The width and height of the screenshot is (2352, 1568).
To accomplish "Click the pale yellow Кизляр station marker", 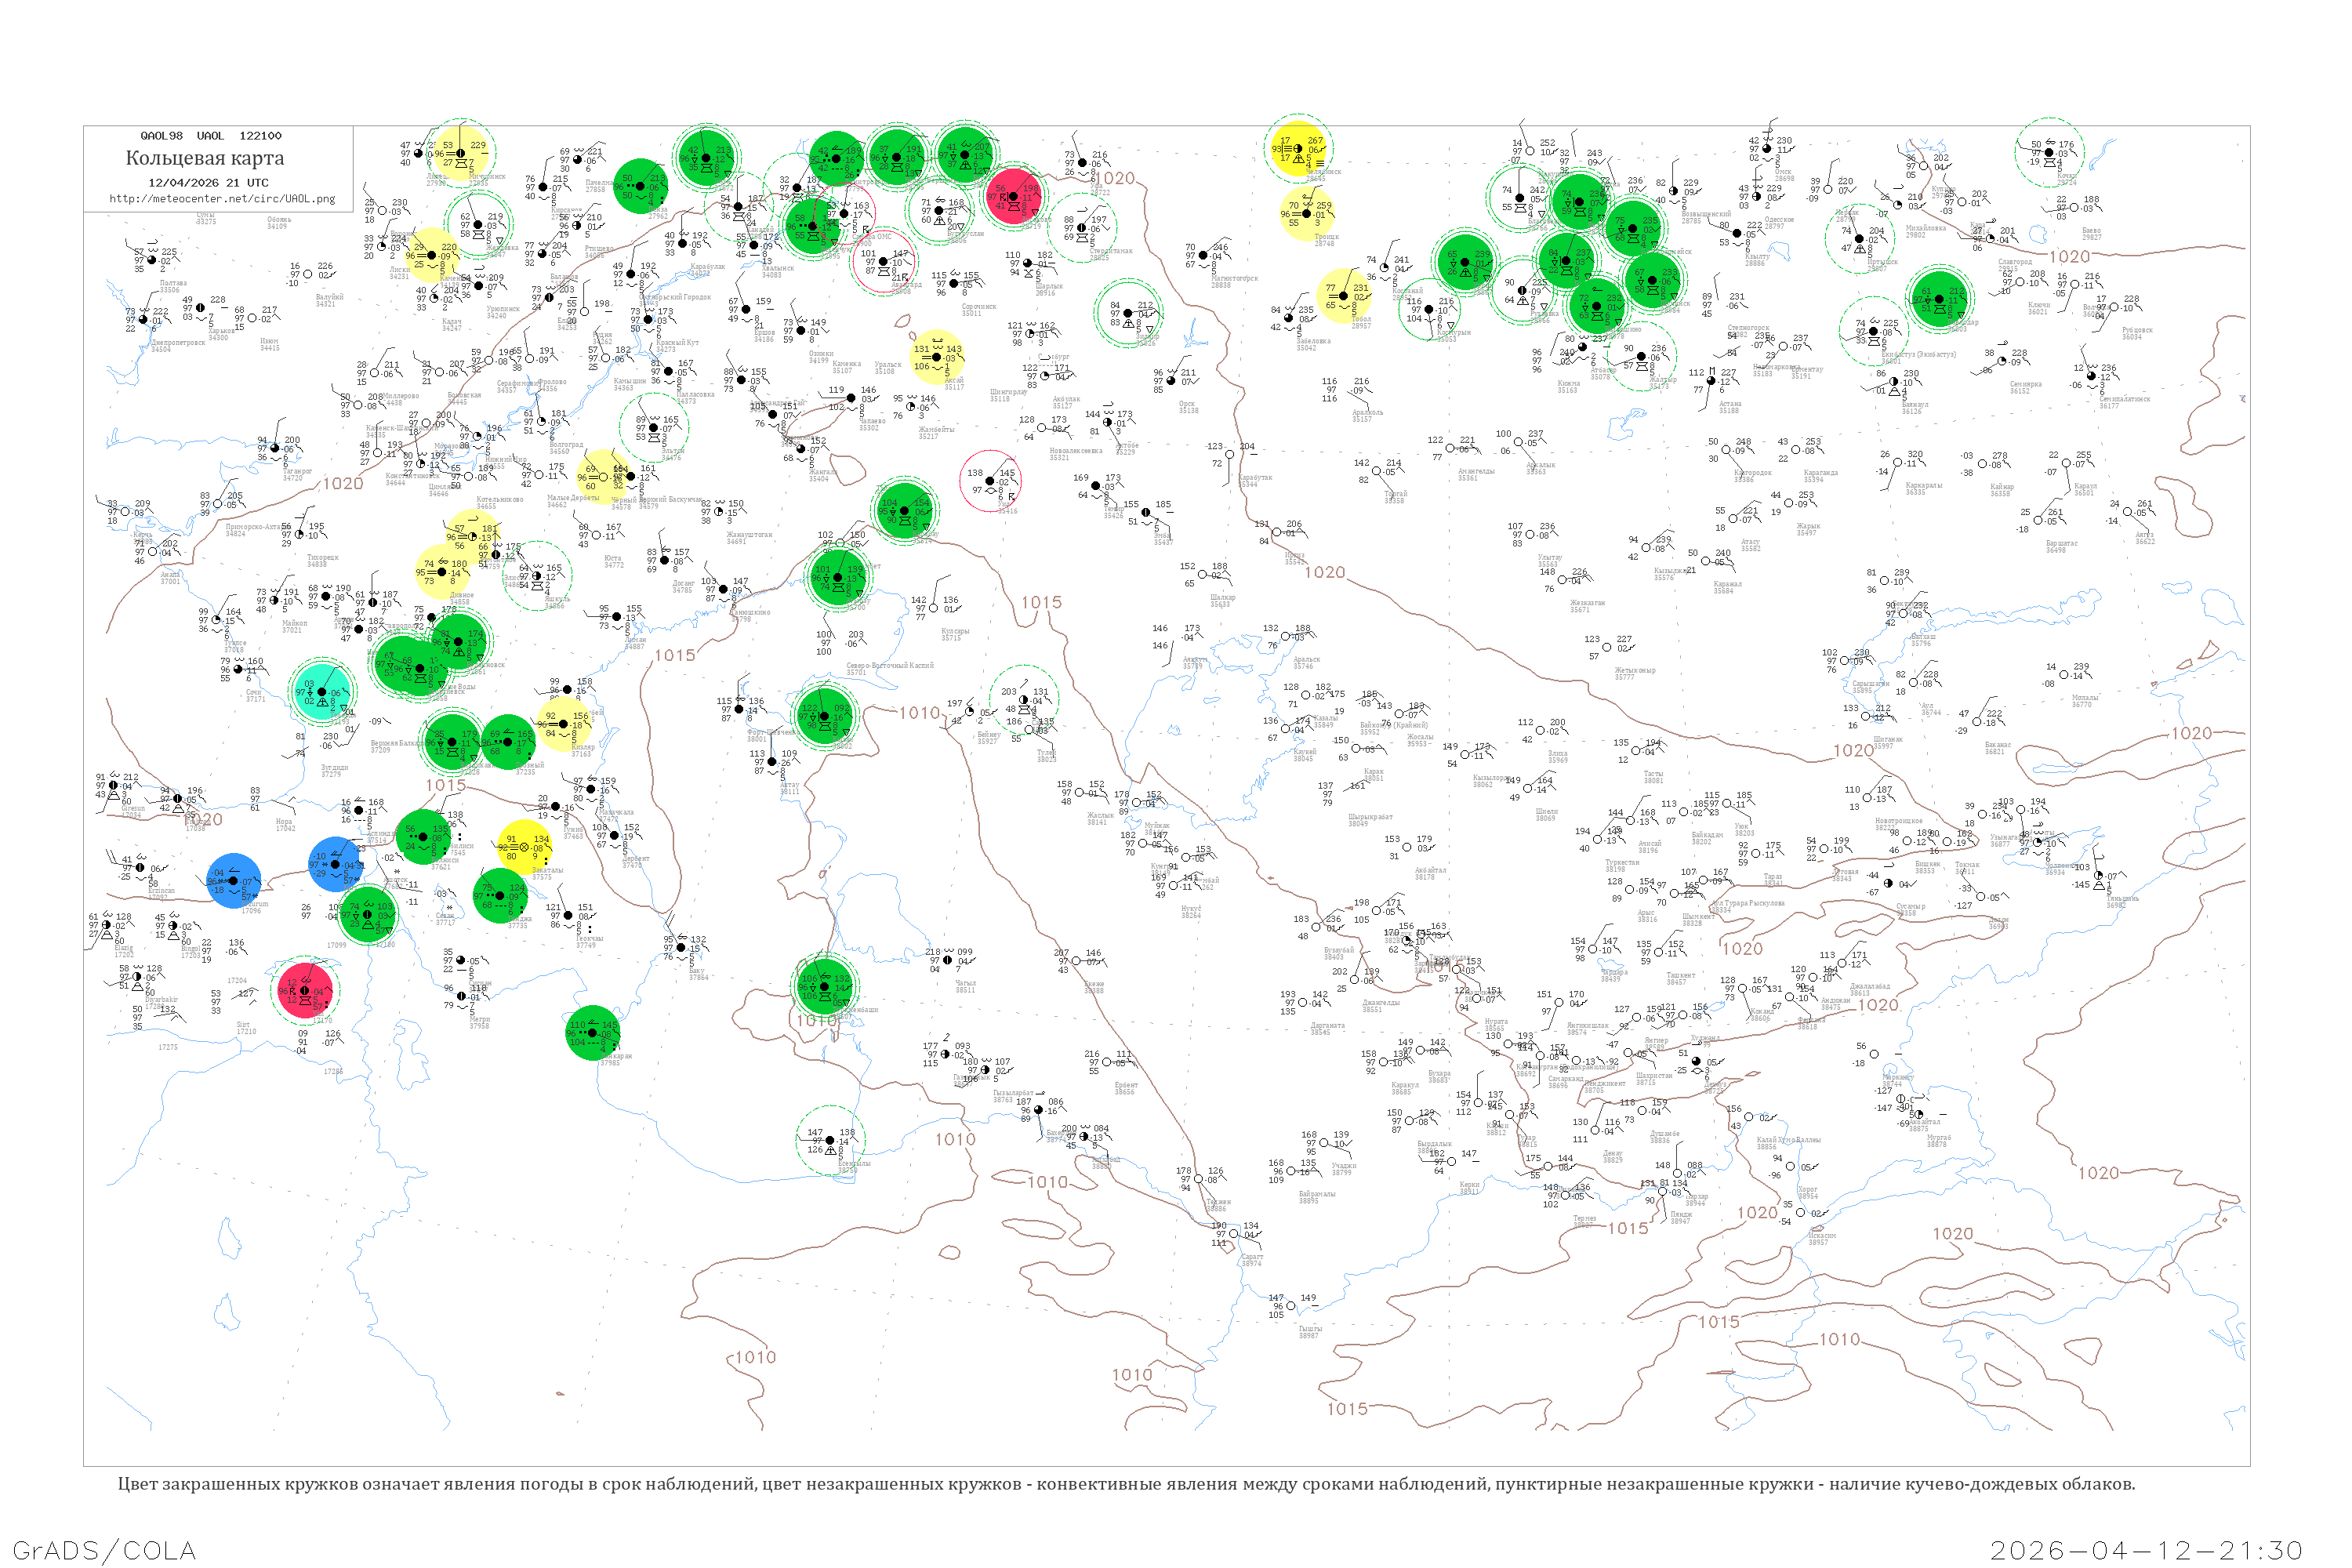I will pyautogui.click(x=563, y=723).
